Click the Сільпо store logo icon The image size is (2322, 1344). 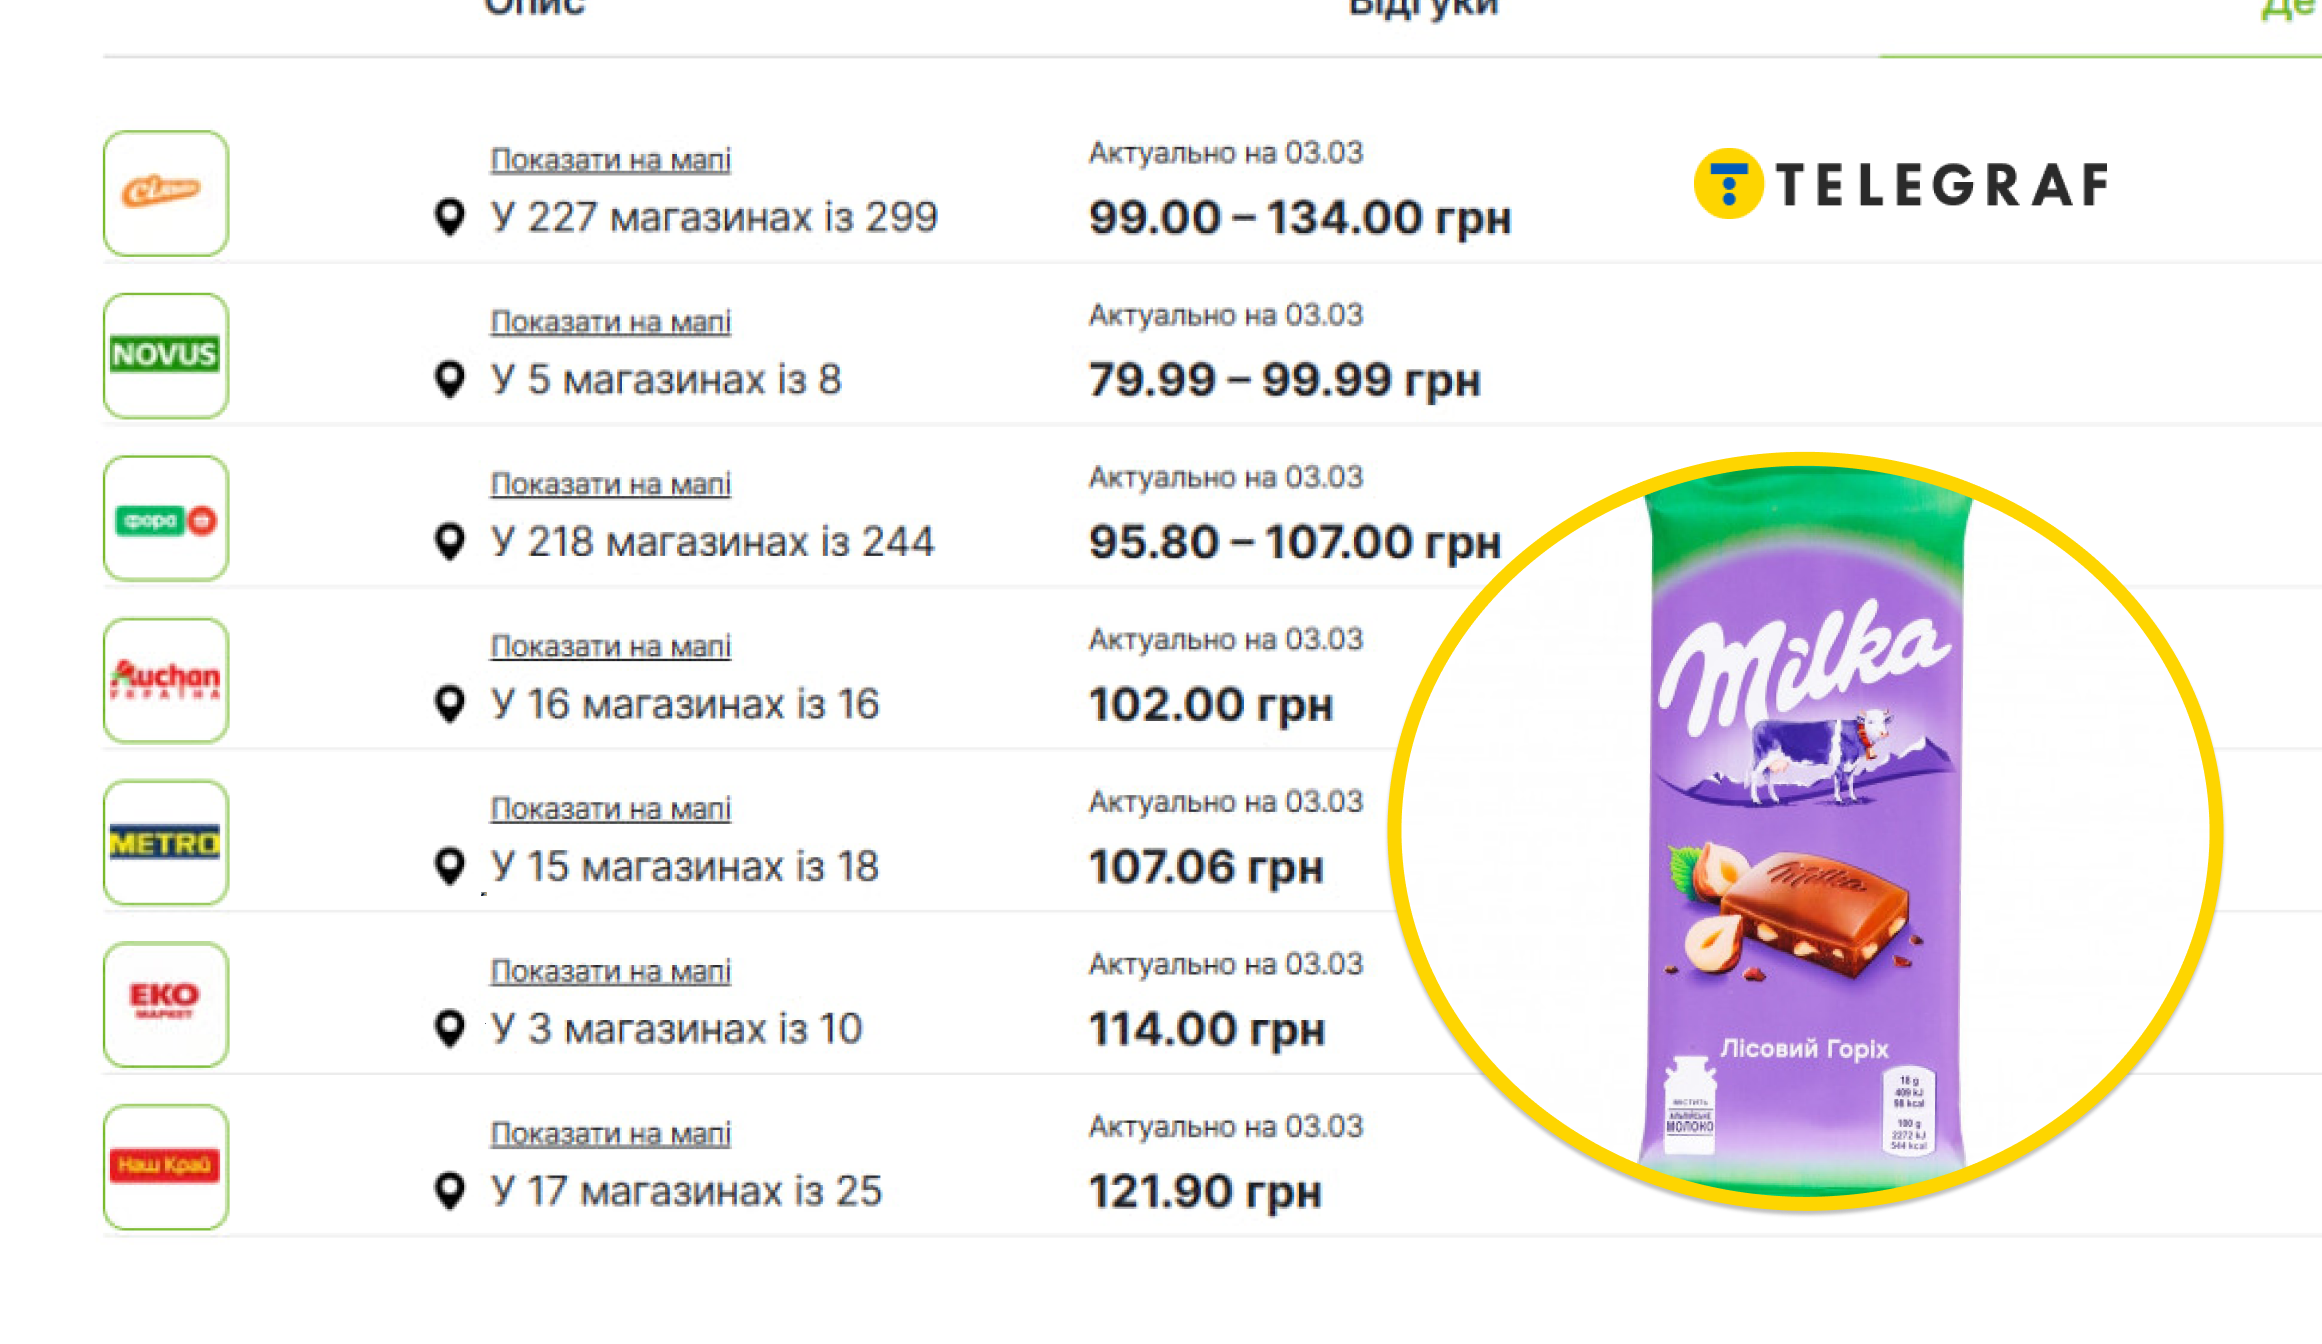tap(165, 193)
